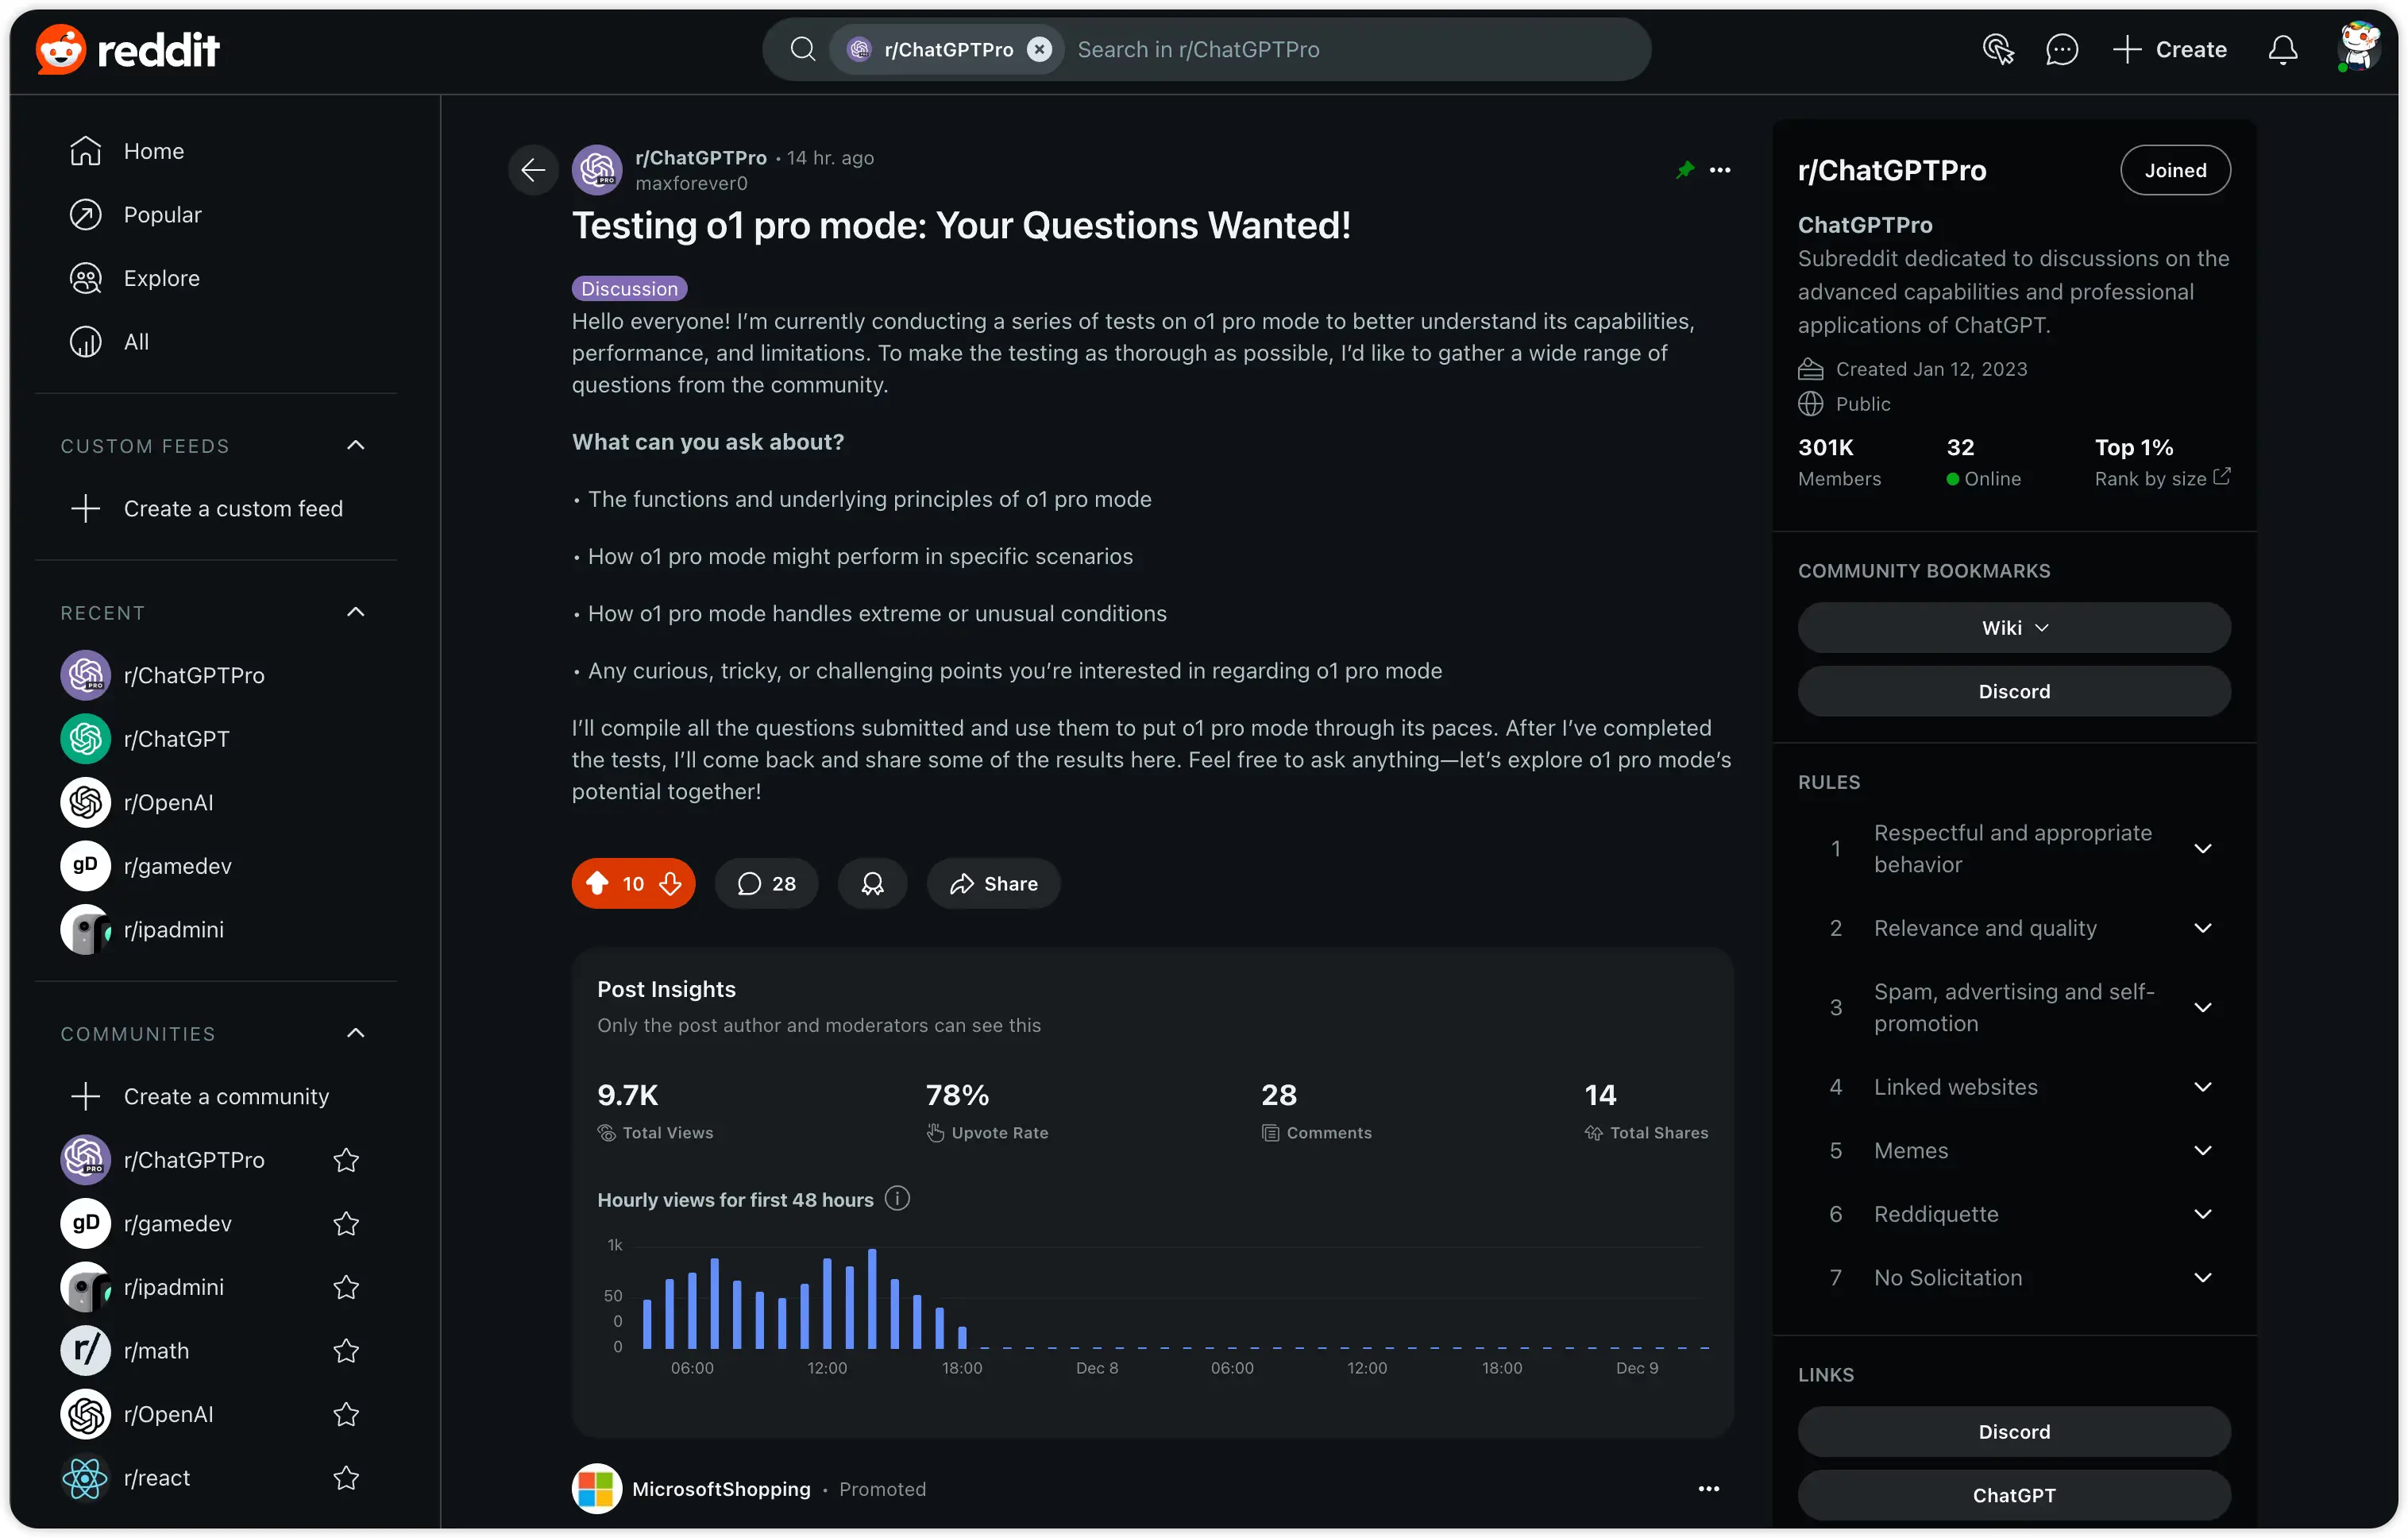The width and height of the screenshot is (2408, 1538).
Task: Expand the Wiki bookmark dropdown
Action: coord(2014,628)
